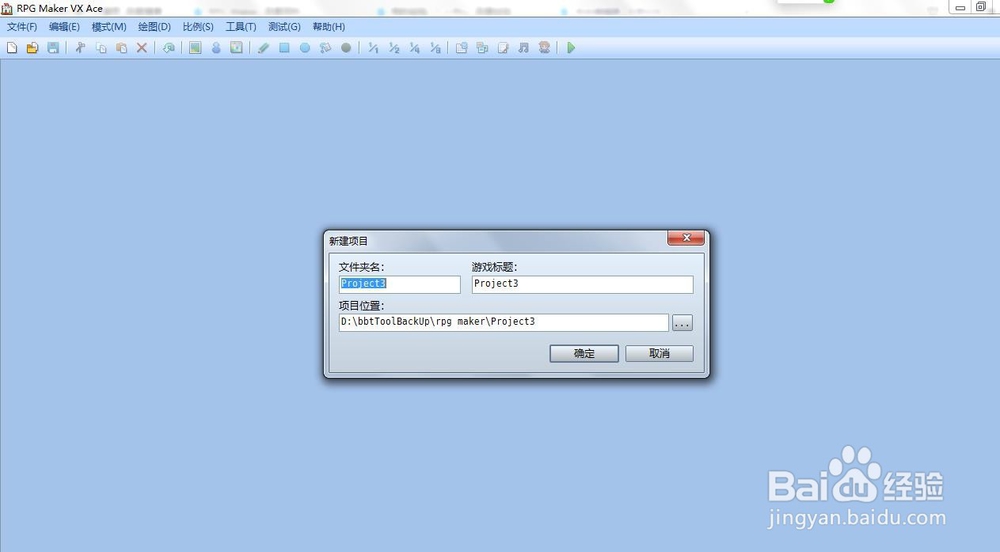Click the browse "..." button for project location

[682, 323]
